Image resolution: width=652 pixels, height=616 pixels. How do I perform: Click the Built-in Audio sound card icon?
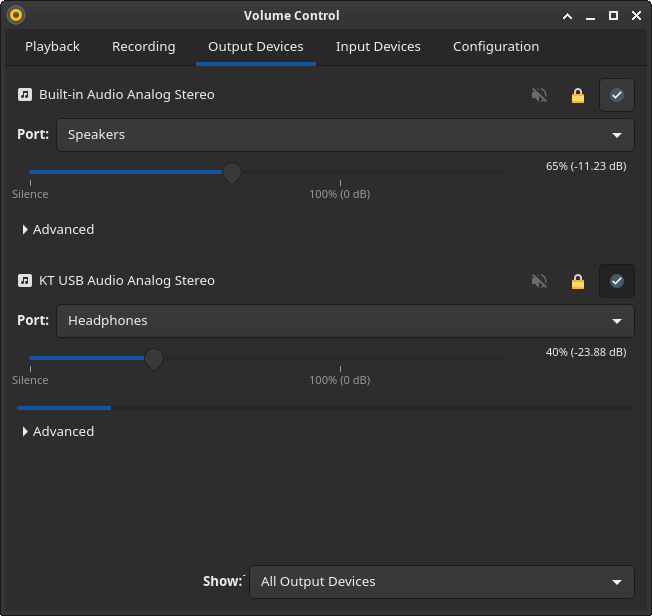[25, 95]
